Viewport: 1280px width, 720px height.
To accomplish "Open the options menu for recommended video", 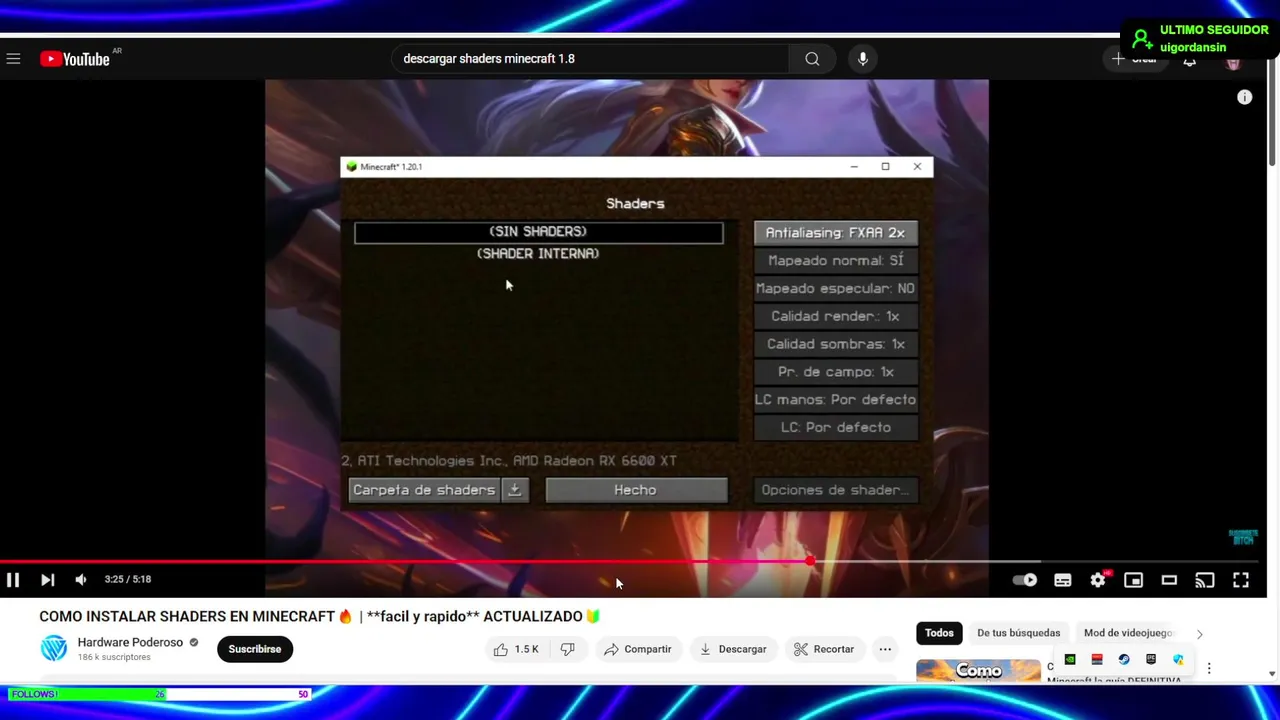I will [1209, 668].
